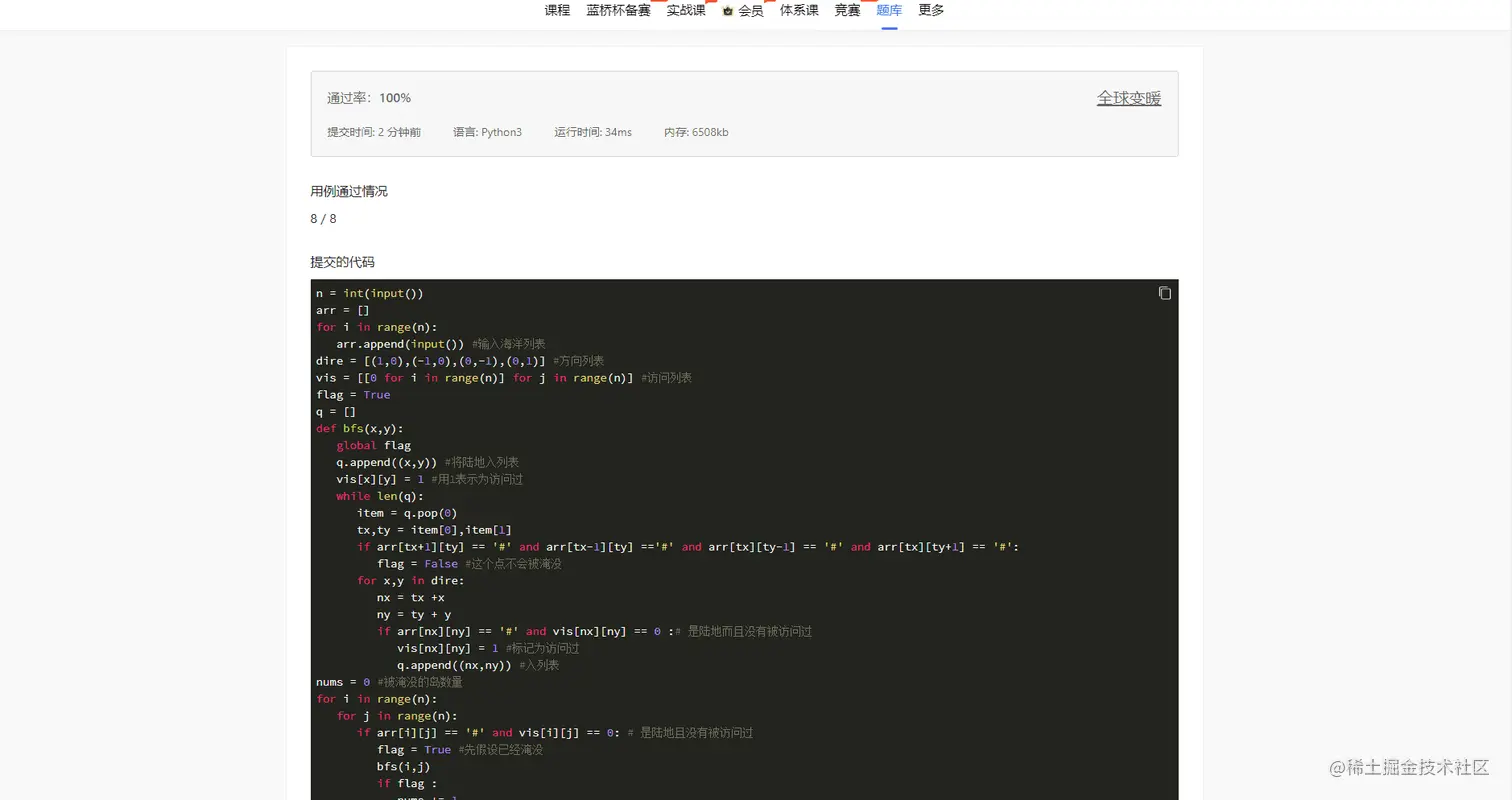Open the 体系课 menu item

point(797,11)
